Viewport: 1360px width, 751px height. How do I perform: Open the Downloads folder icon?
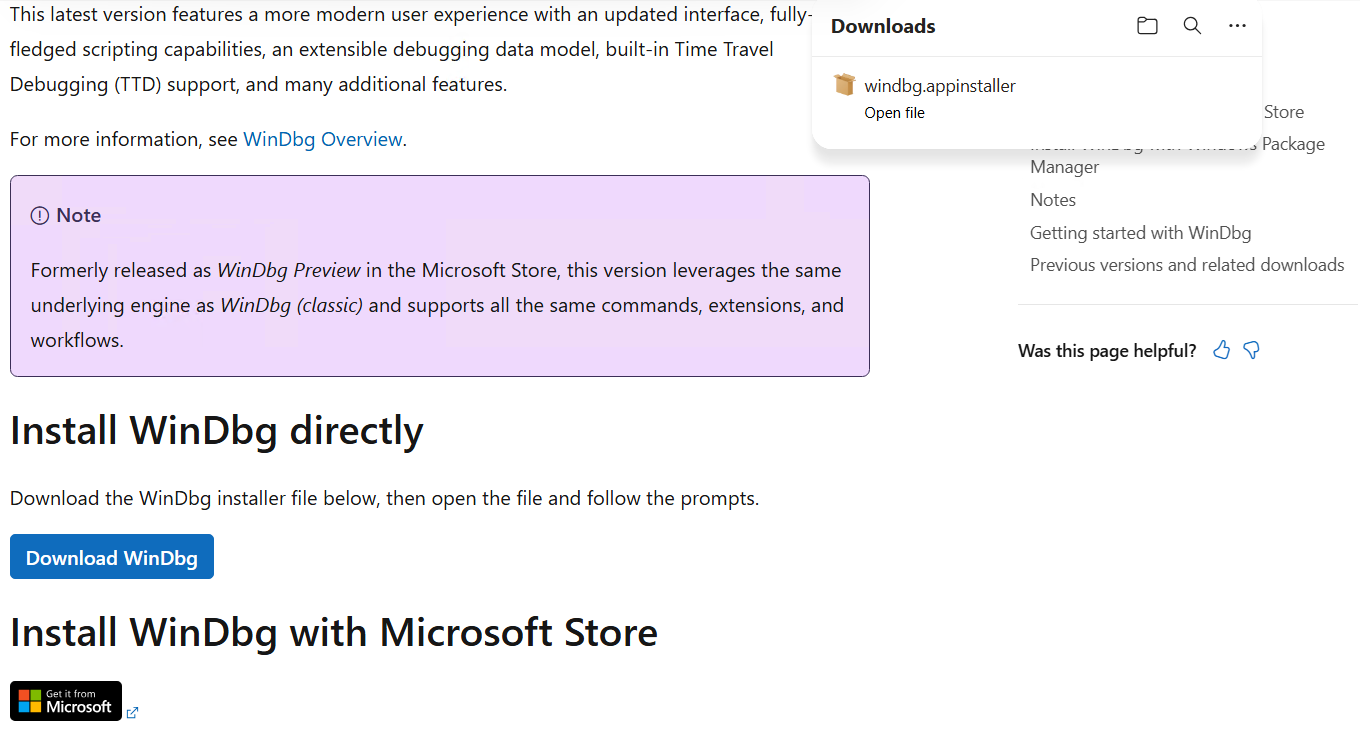coord(1147,26)
